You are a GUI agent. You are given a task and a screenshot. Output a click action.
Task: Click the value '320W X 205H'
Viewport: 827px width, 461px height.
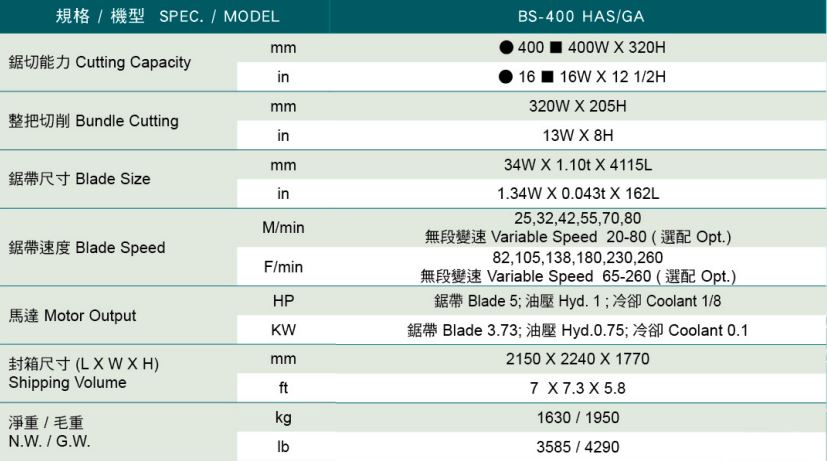pos(578,106)
